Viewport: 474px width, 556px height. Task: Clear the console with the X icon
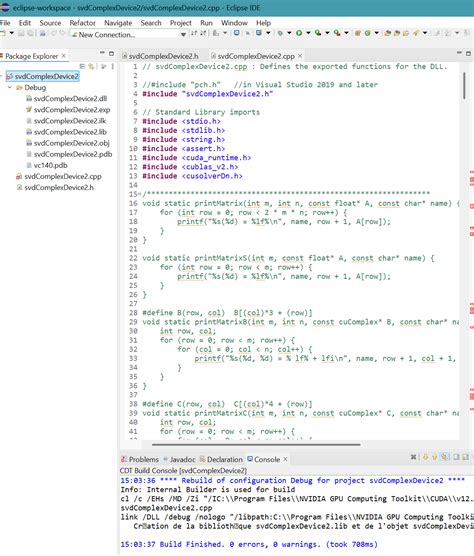tap(413, 457)
